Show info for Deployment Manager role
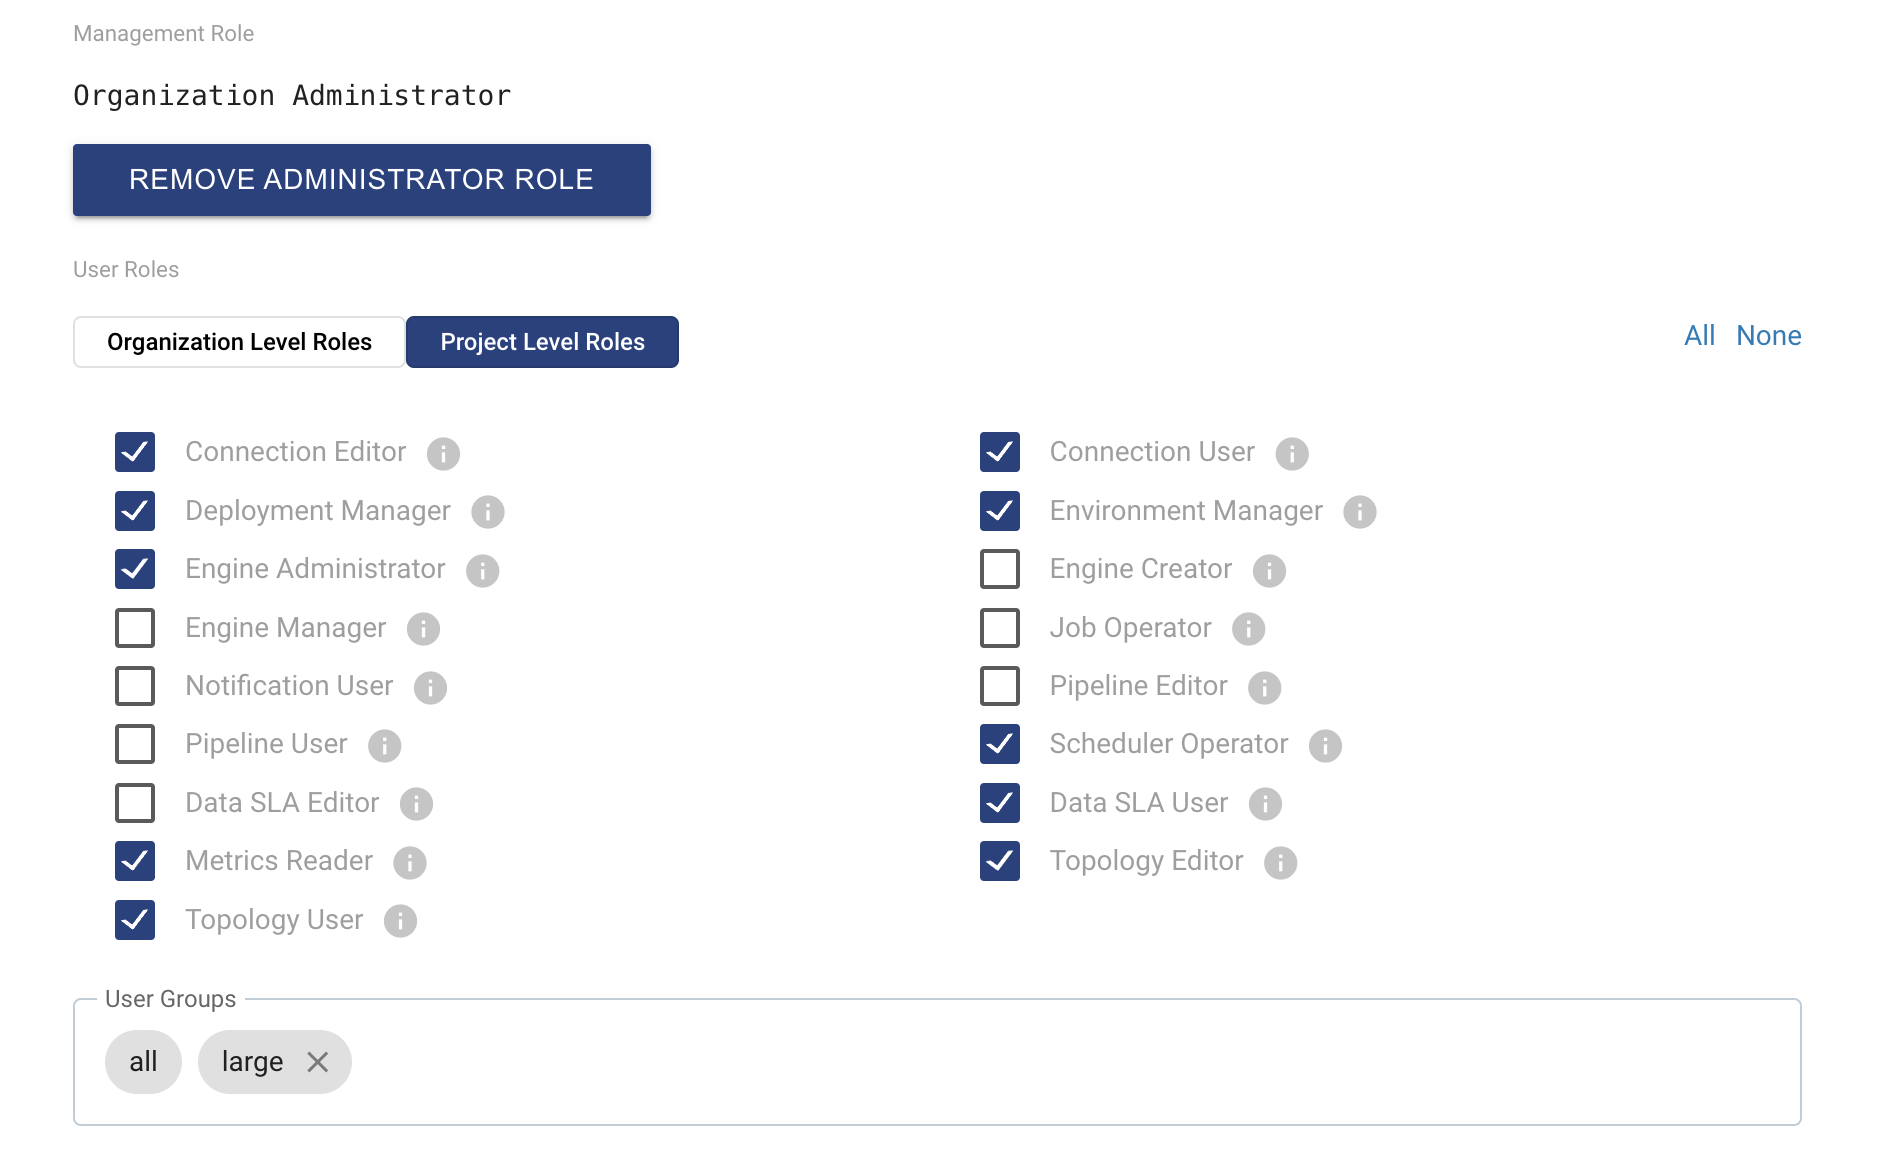This screenshot has width=1902, height=1158. point(488,512)
